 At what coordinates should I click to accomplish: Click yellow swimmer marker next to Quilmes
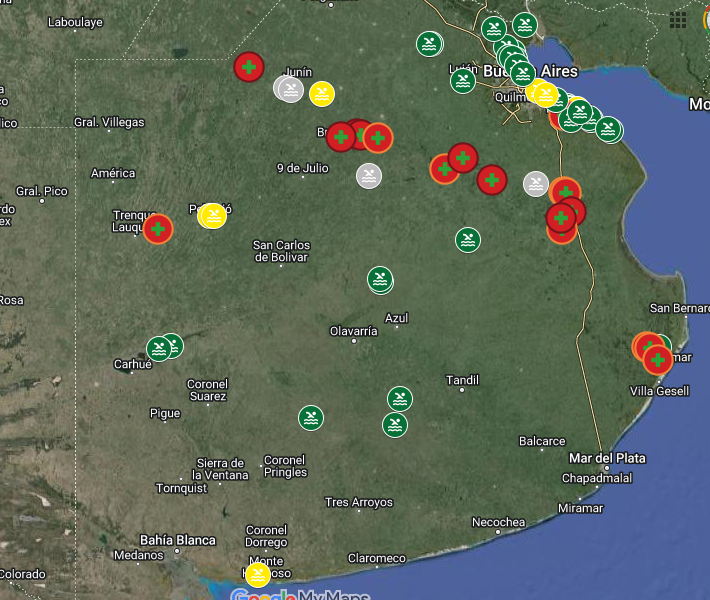[x=546, y=95]
